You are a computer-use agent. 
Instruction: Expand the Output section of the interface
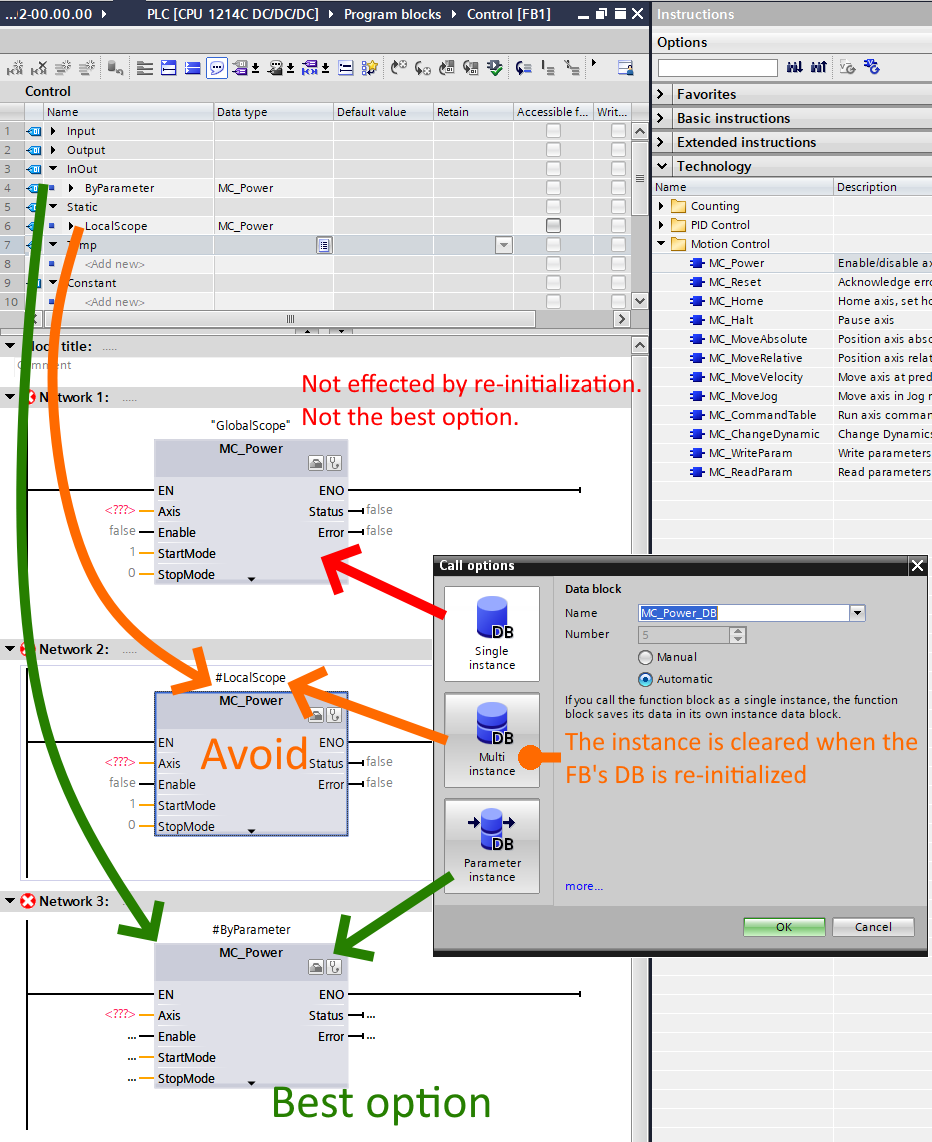(53, 149)
